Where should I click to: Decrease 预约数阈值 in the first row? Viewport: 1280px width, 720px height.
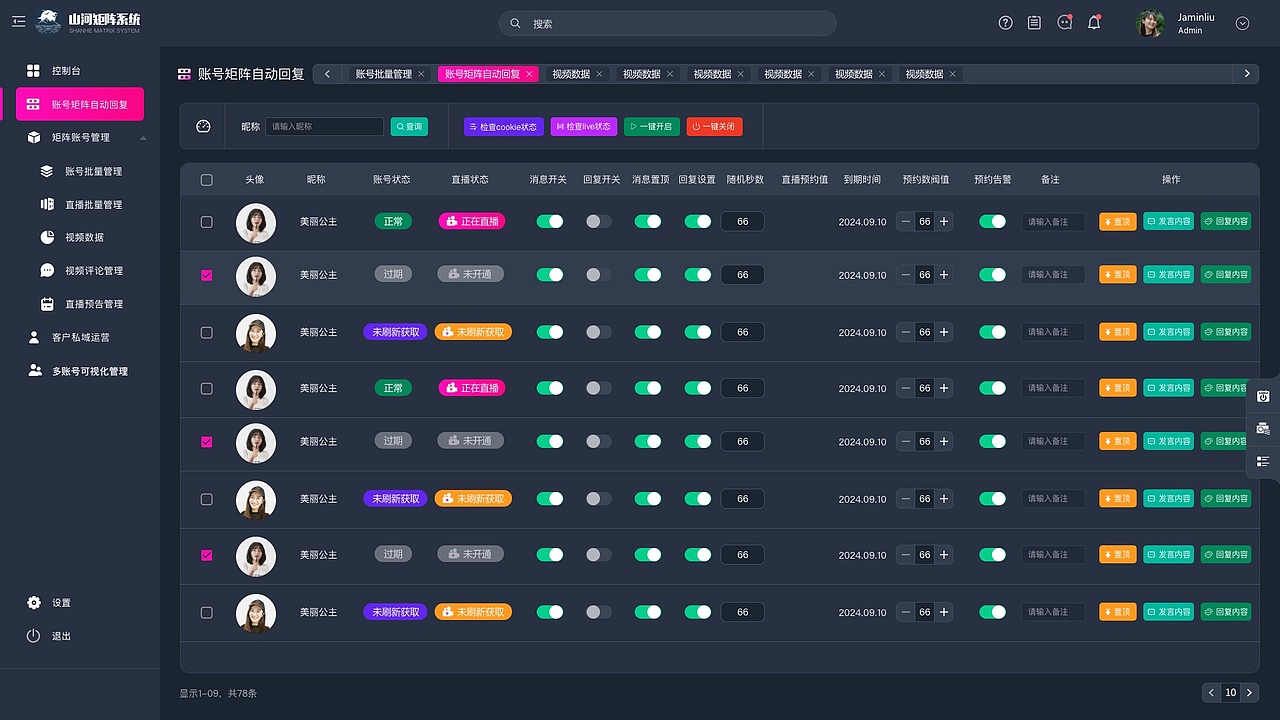(x=906, y=221)
